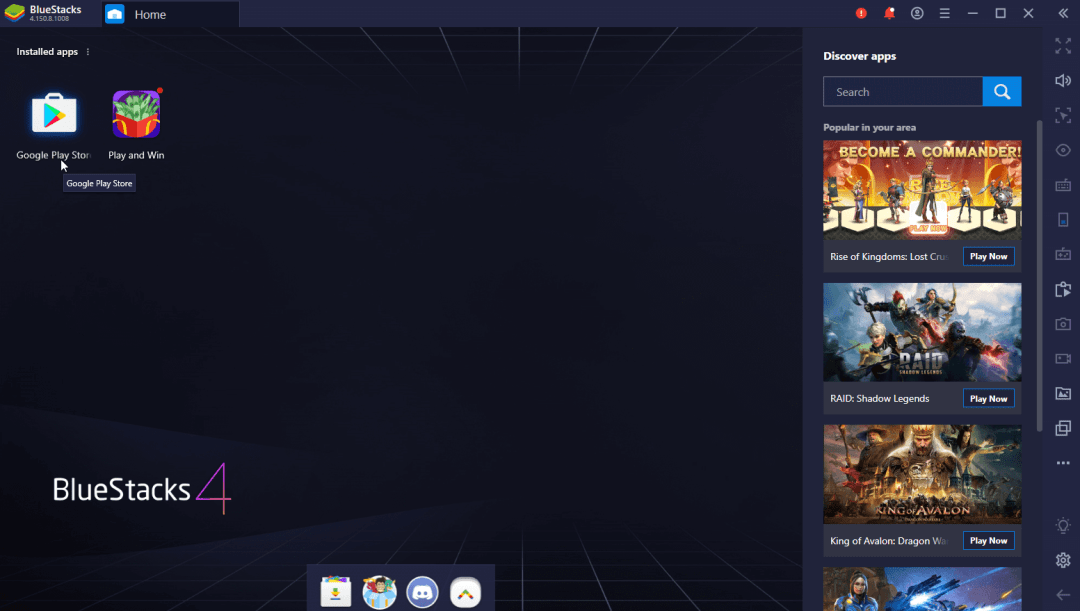1080x611 pixels.
Task: Toggle the eye visibility icon
Action: (x=1063, y=150)
